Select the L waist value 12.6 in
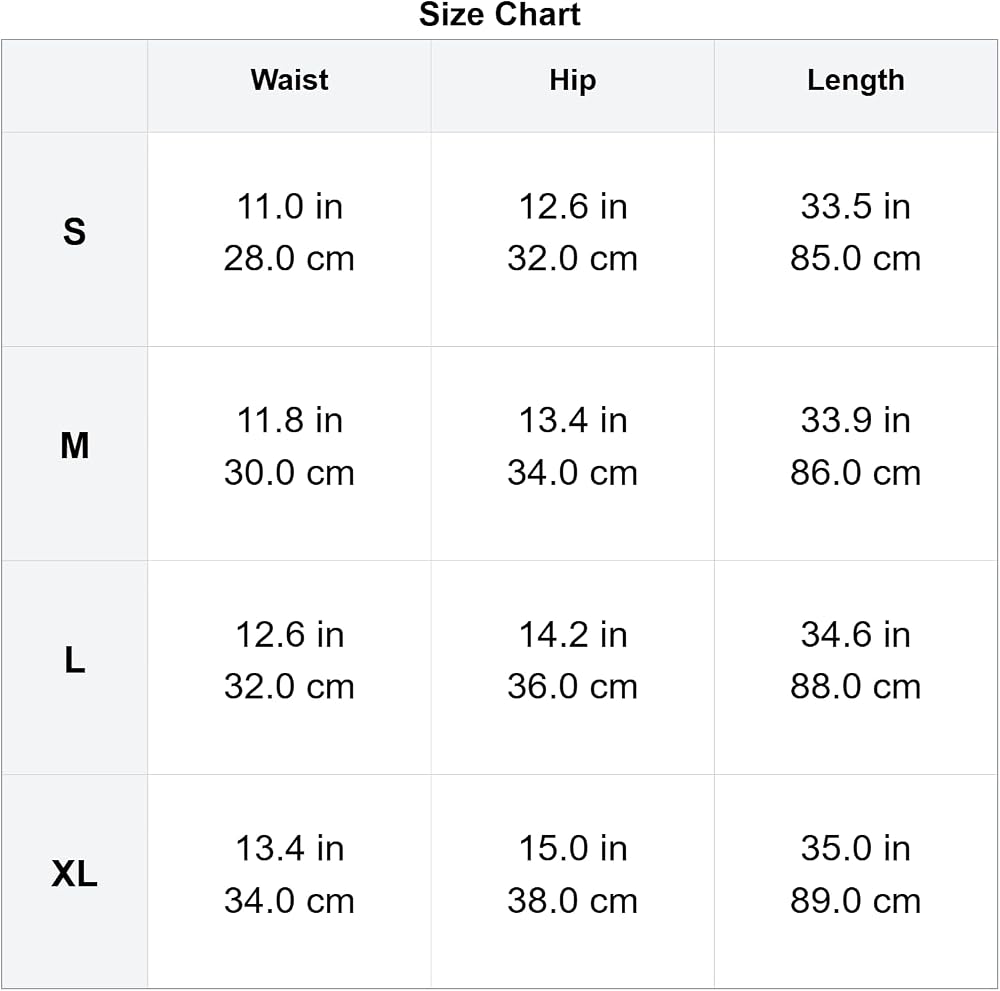The height and width of the screenshot is (991, 1000). 290,635
